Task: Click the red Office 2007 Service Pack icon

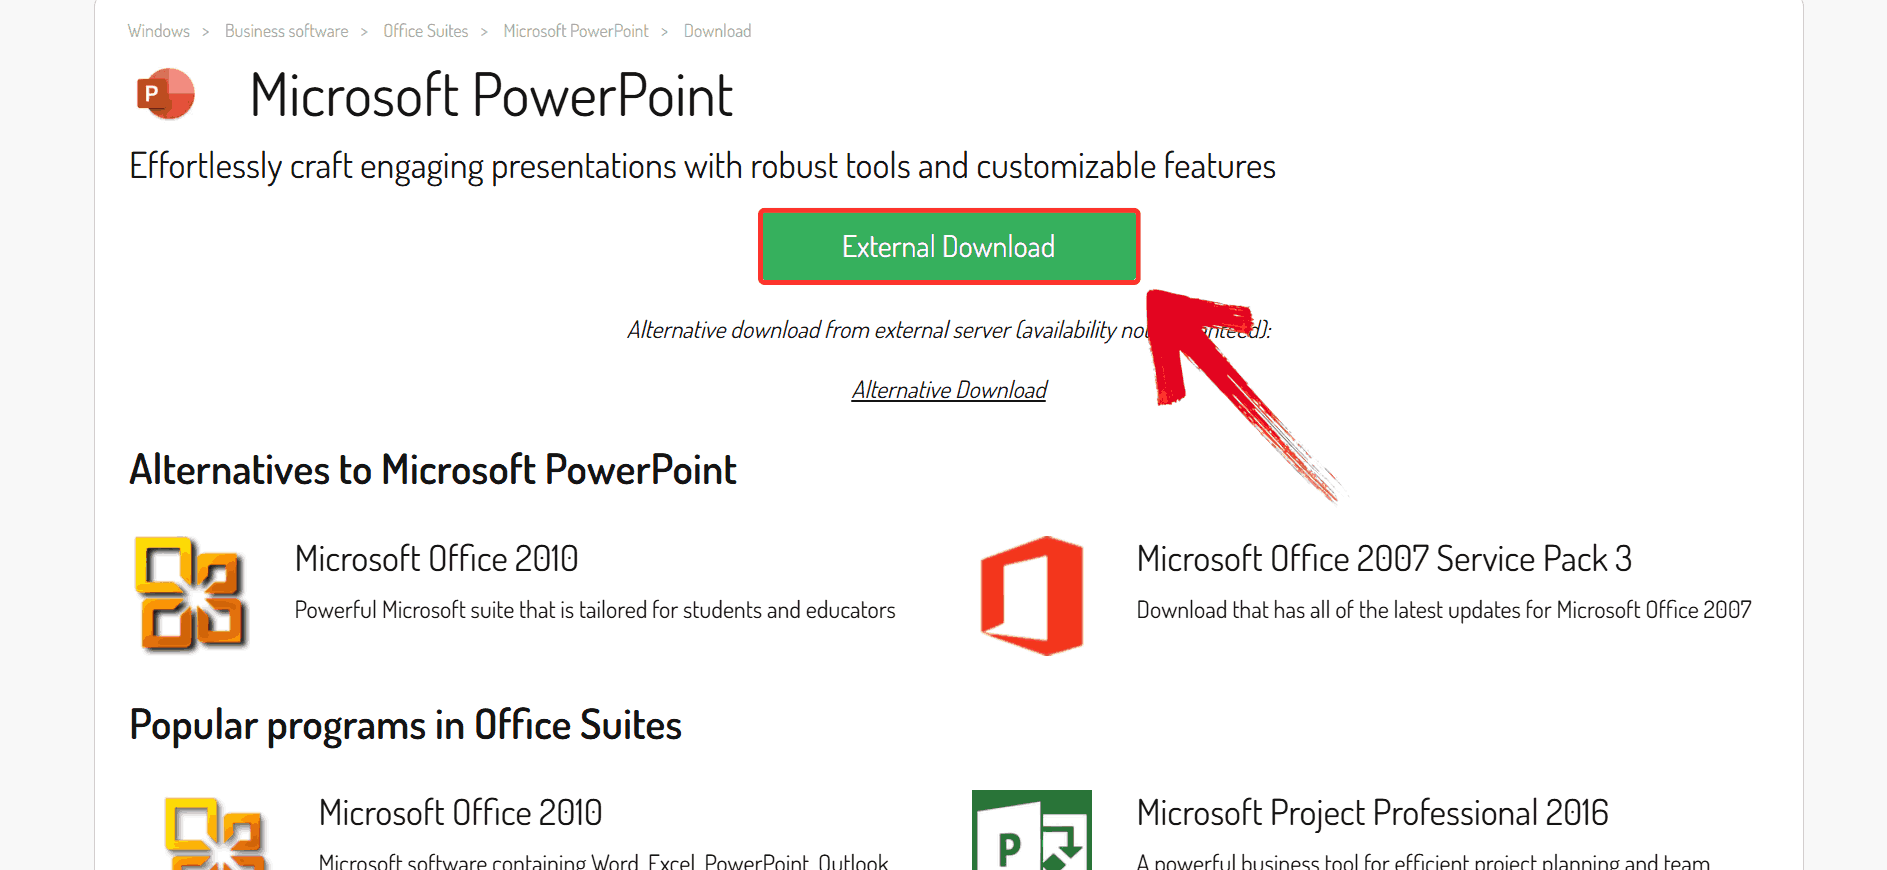Action: (x=1032, y=595)
